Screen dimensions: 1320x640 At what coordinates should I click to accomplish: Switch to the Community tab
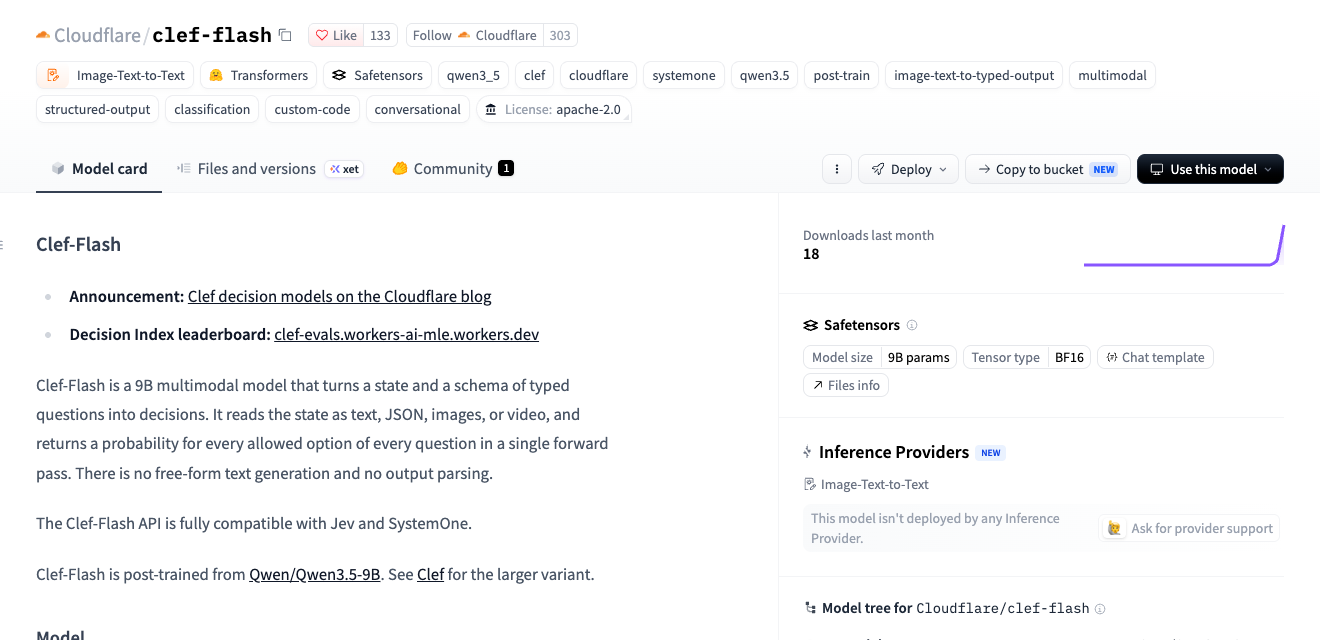point(452,169)
